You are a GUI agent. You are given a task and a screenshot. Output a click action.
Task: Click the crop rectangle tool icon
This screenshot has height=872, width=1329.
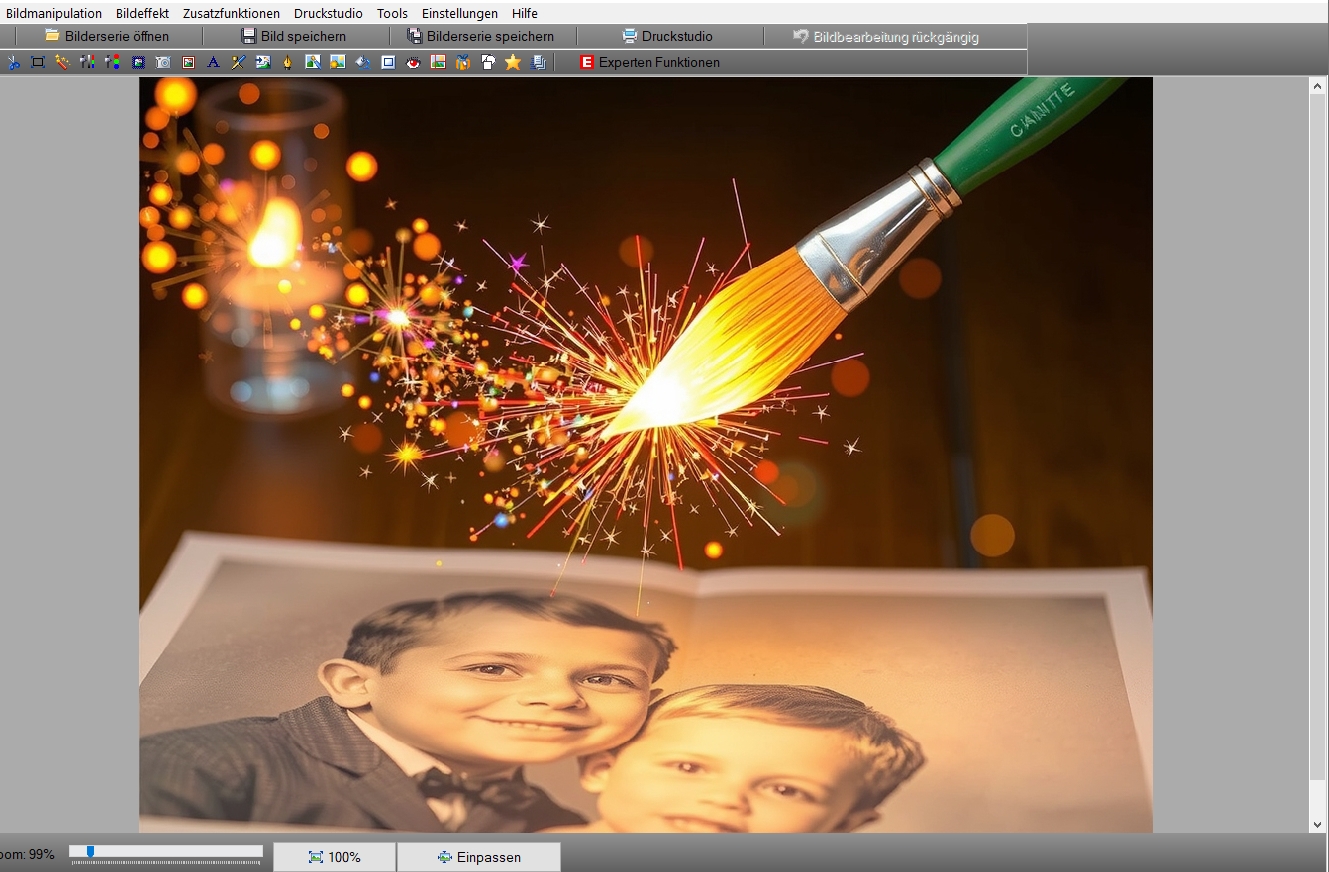coord(38,62)
